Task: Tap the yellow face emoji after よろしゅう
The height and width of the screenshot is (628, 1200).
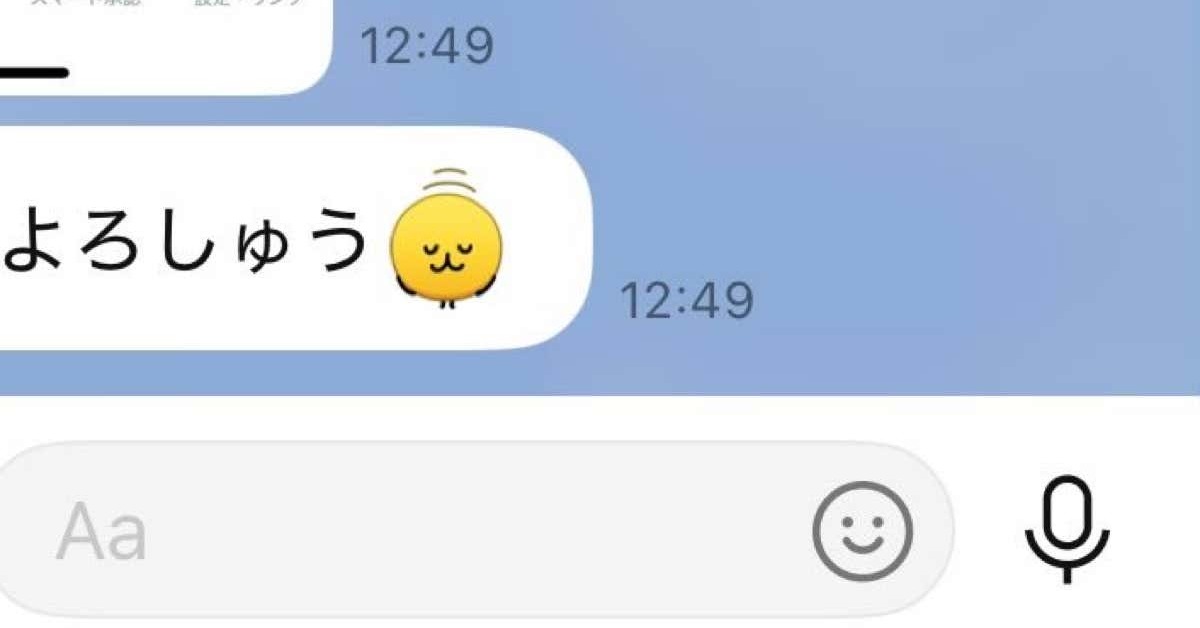Action: 446,241
